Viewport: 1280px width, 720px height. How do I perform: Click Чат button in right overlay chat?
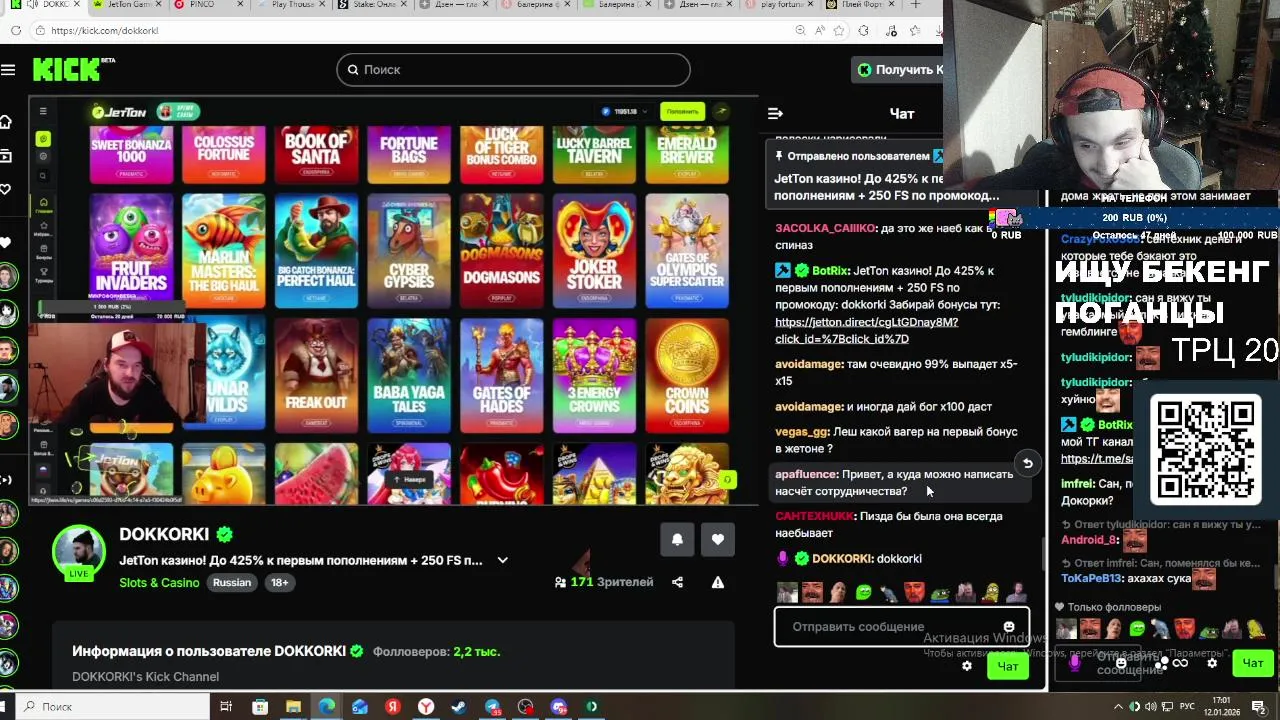tap(1252, 663)
